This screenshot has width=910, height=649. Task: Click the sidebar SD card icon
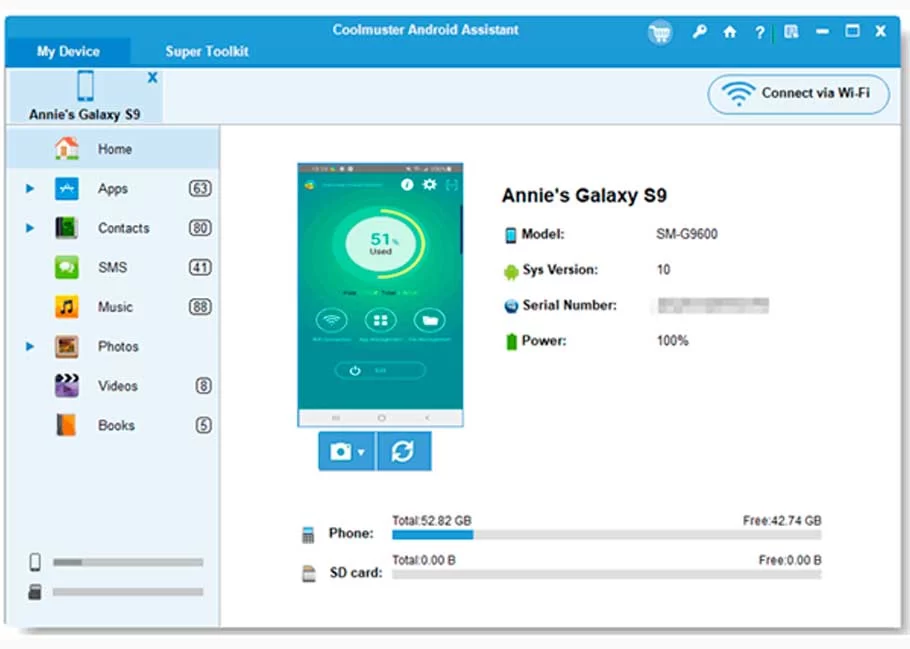pos(35,592)
